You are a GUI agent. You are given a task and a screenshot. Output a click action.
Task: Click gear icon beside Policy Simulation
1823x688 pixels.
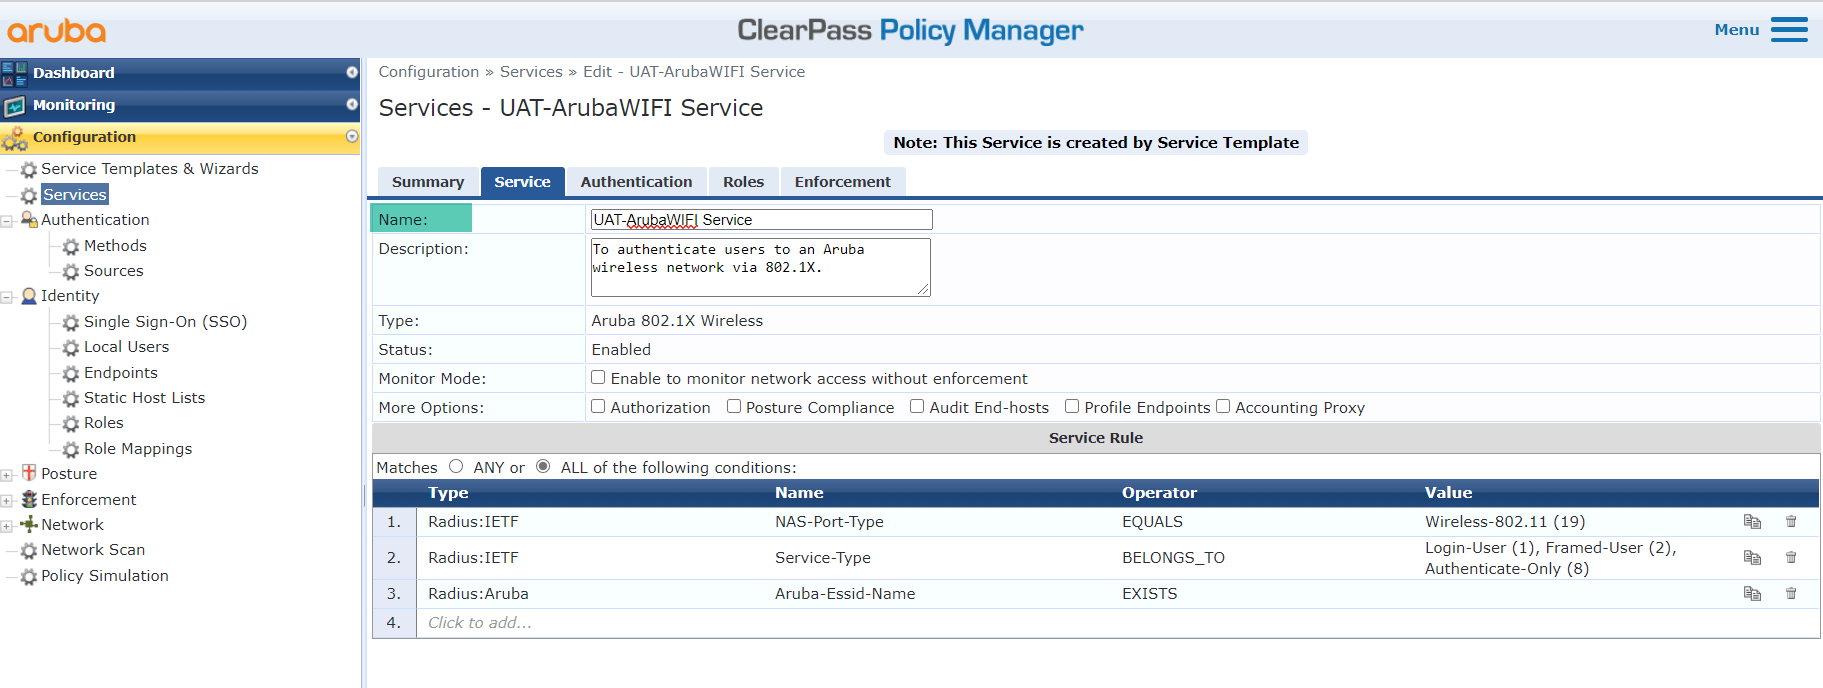(x=29, y=577)
